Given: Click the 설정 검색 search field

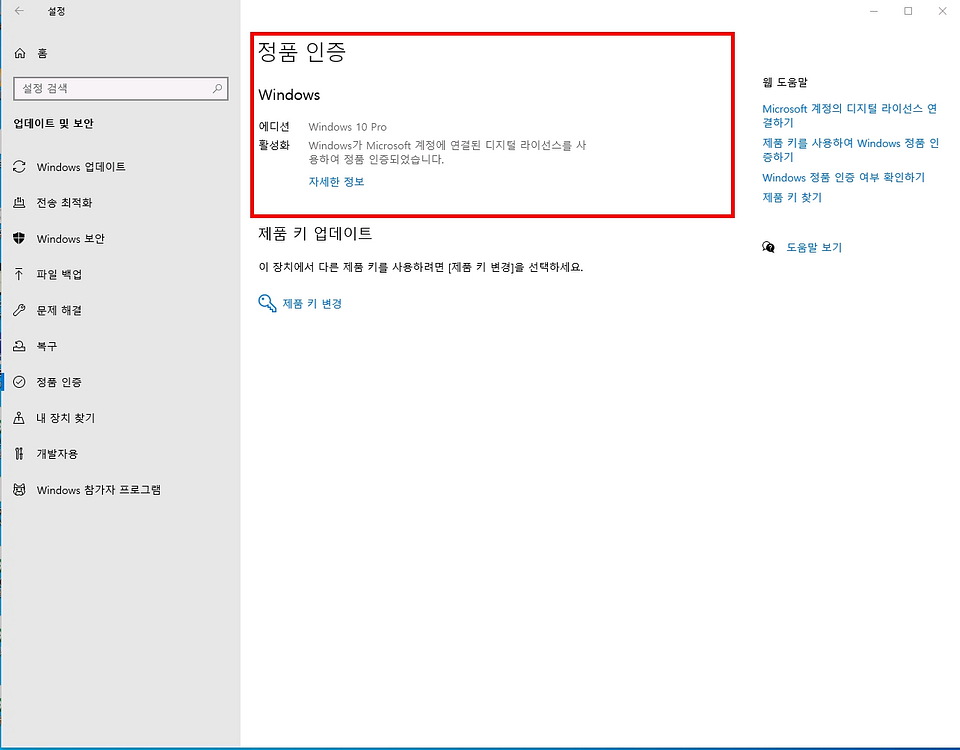Looking at the screenshot, I should (120, 88).
